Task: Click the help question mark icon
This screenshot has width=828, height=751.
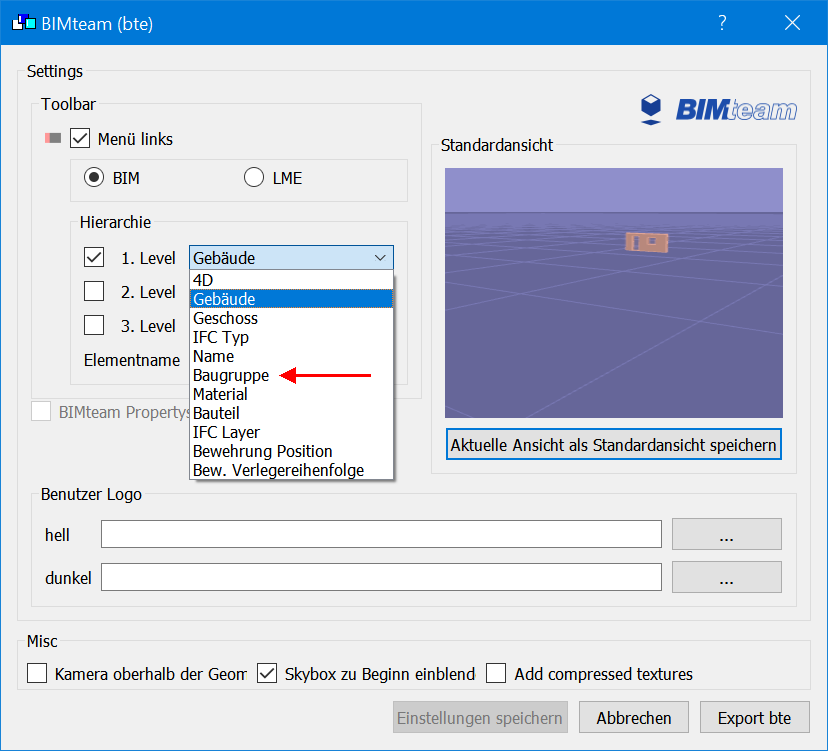Action: coord(722,23)
